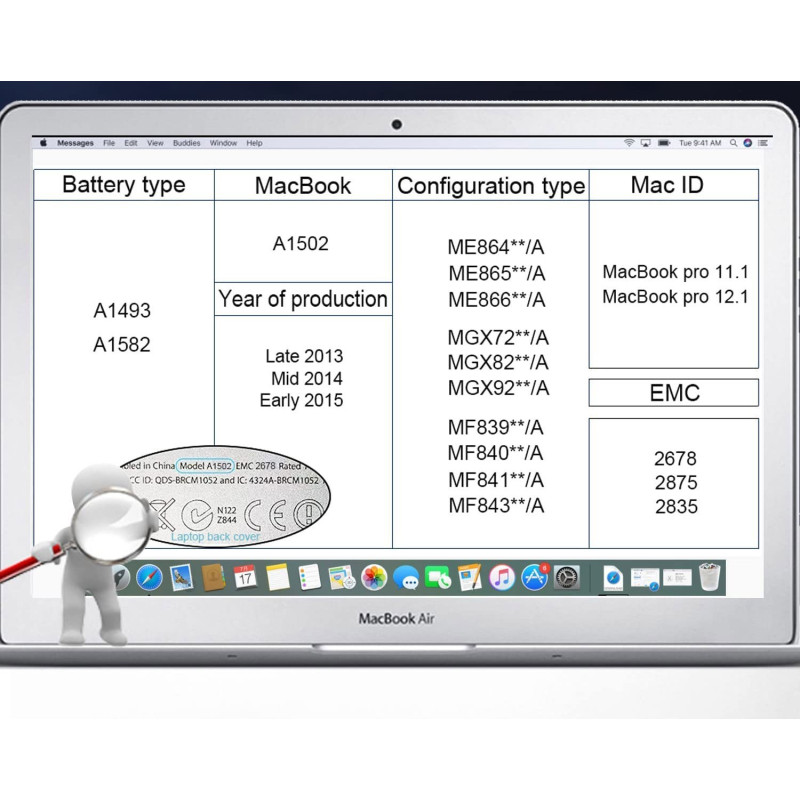Open Reminders from the dock

tap(309, 578)
